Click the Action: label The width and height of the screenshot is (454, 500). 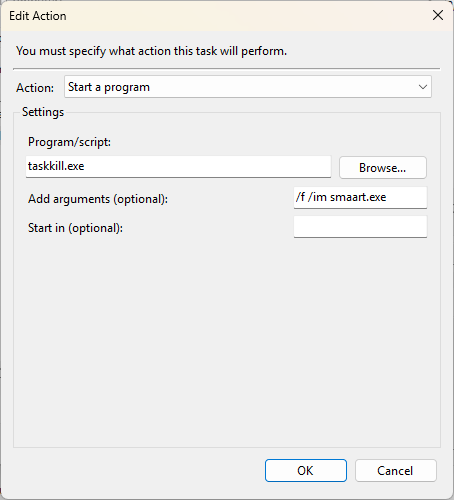point(35,88)
